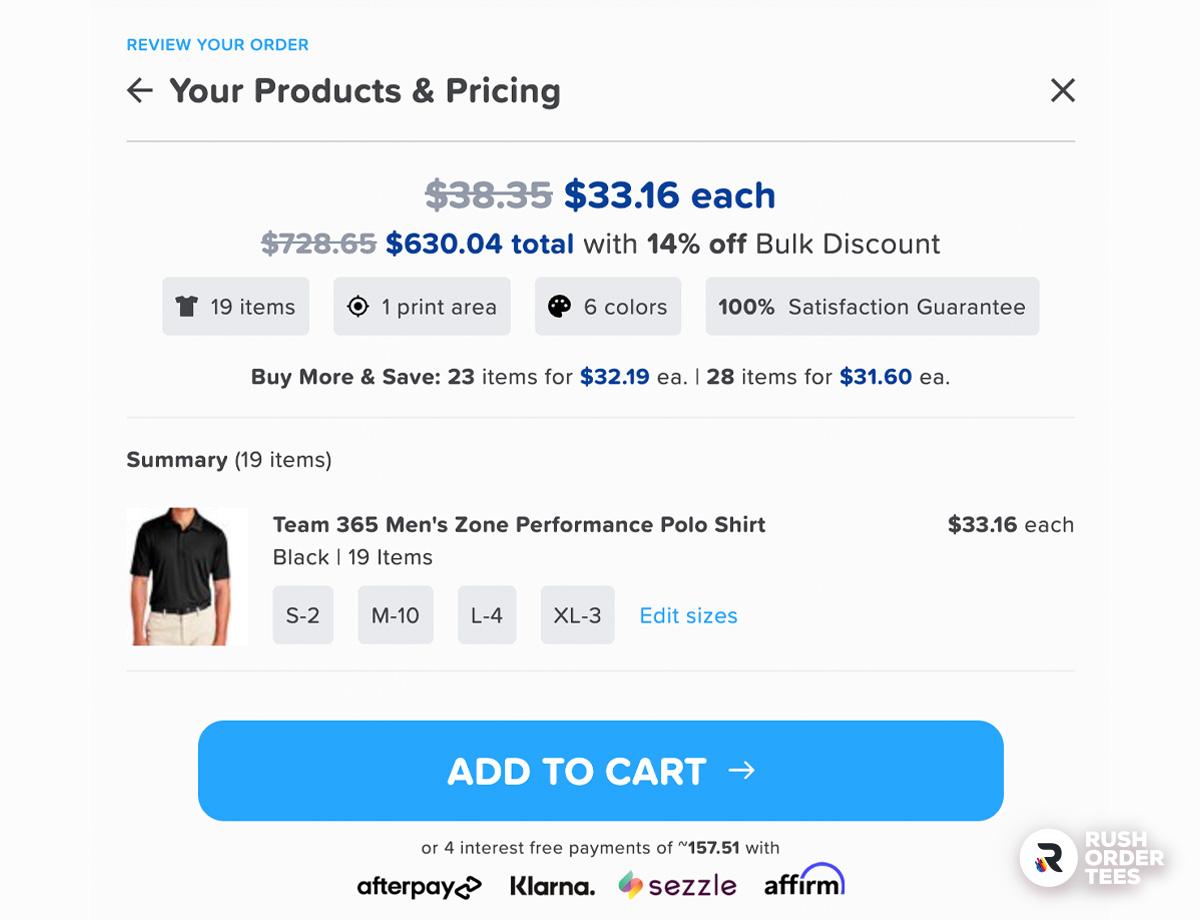
Task: Open the Edit sizes link
Action: coord(688,616)
